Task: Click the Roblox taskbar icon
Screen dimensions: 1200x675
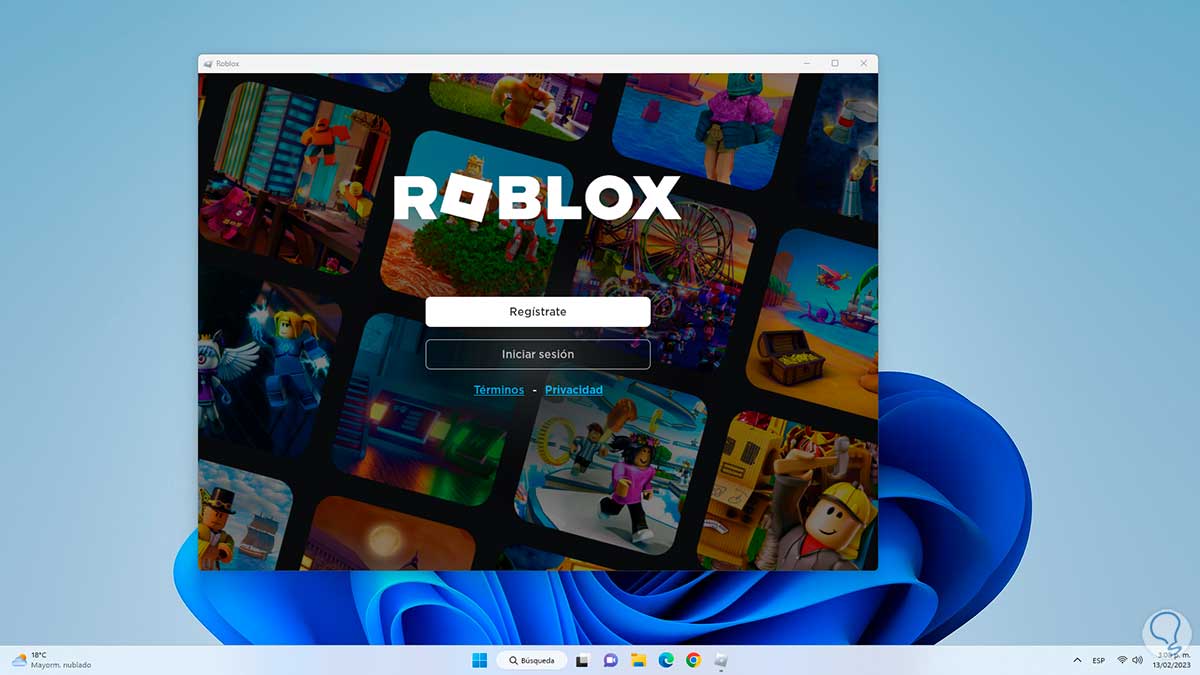Action: point(721,660)
